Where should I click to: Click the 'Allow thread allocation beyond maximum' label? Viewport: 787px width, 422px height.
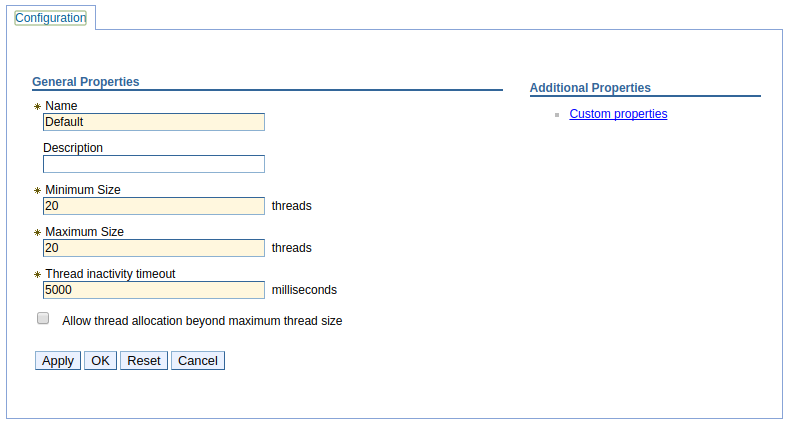[x=202, y=321]
